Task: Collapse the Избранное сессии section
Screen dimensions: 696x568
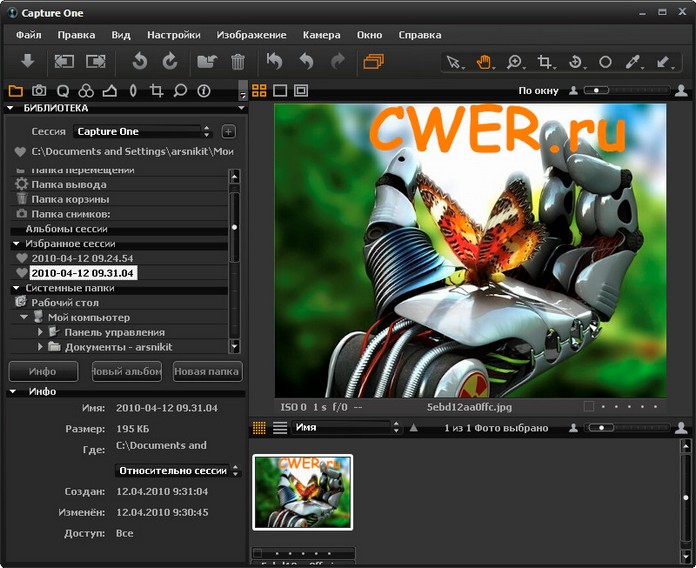Action: tap(17, 244)
